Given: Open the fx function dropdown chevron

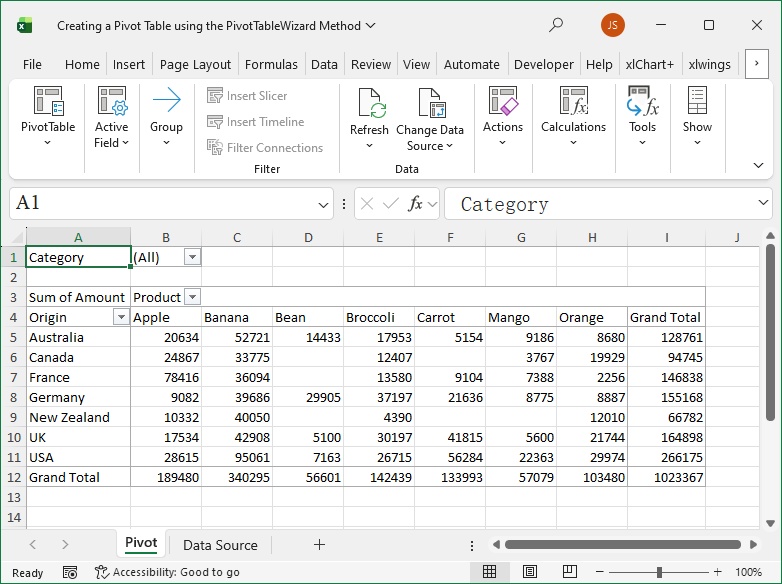Looking at the screenshot, I should 432,204.
